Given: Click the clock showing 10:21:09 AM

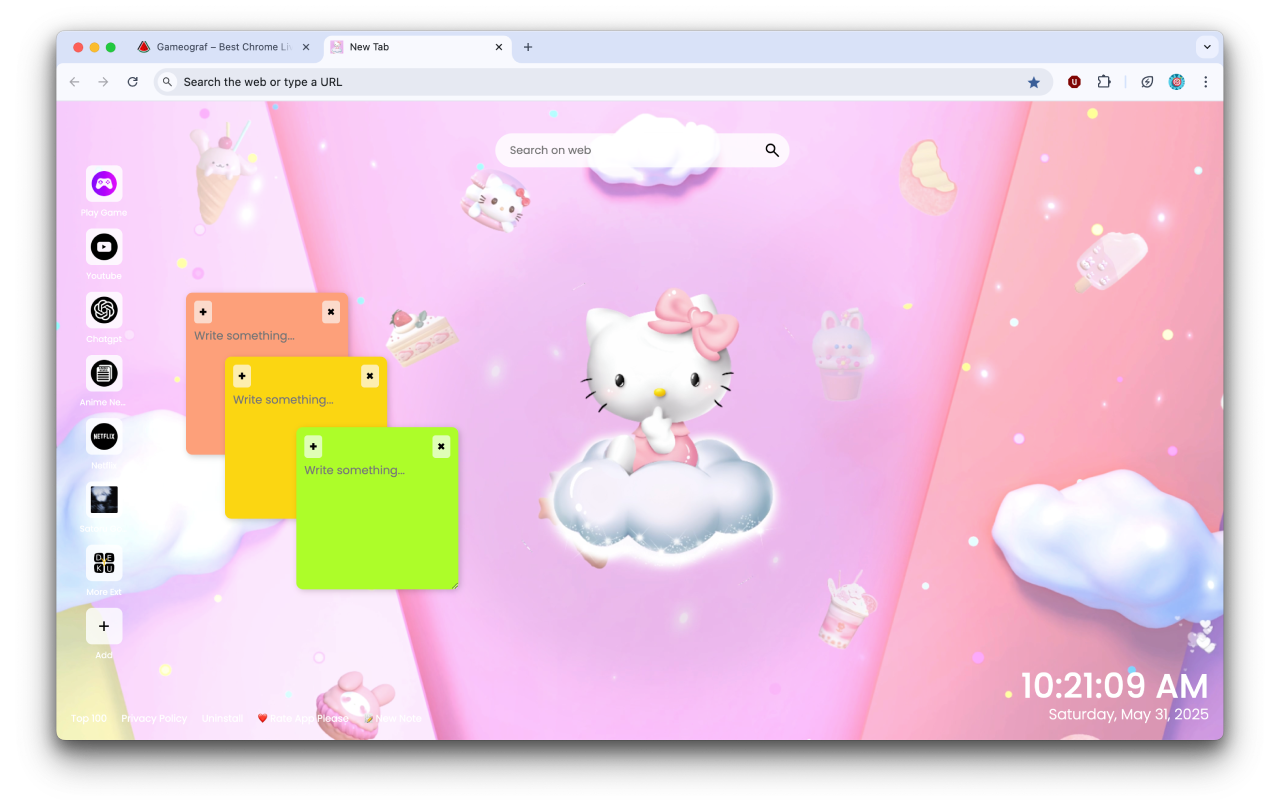Looking at the screenshot, I should [1114, 686].
